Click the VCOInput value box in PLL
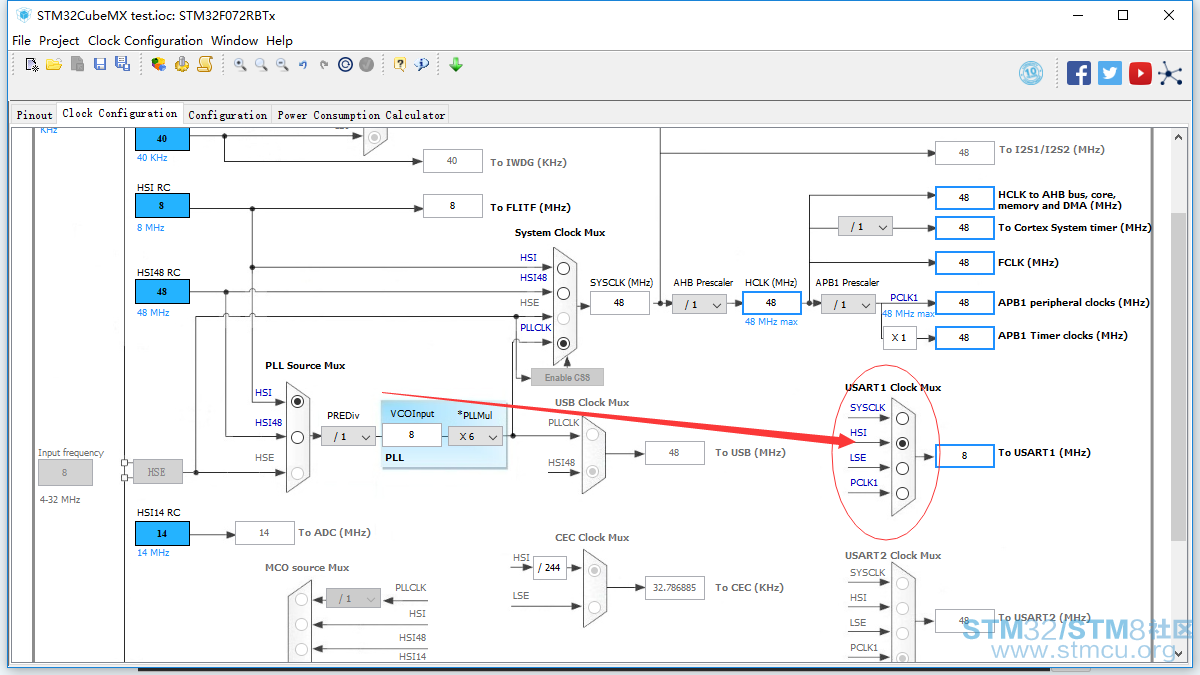Viewport: 1200px width, 675px height. (411, 435)
